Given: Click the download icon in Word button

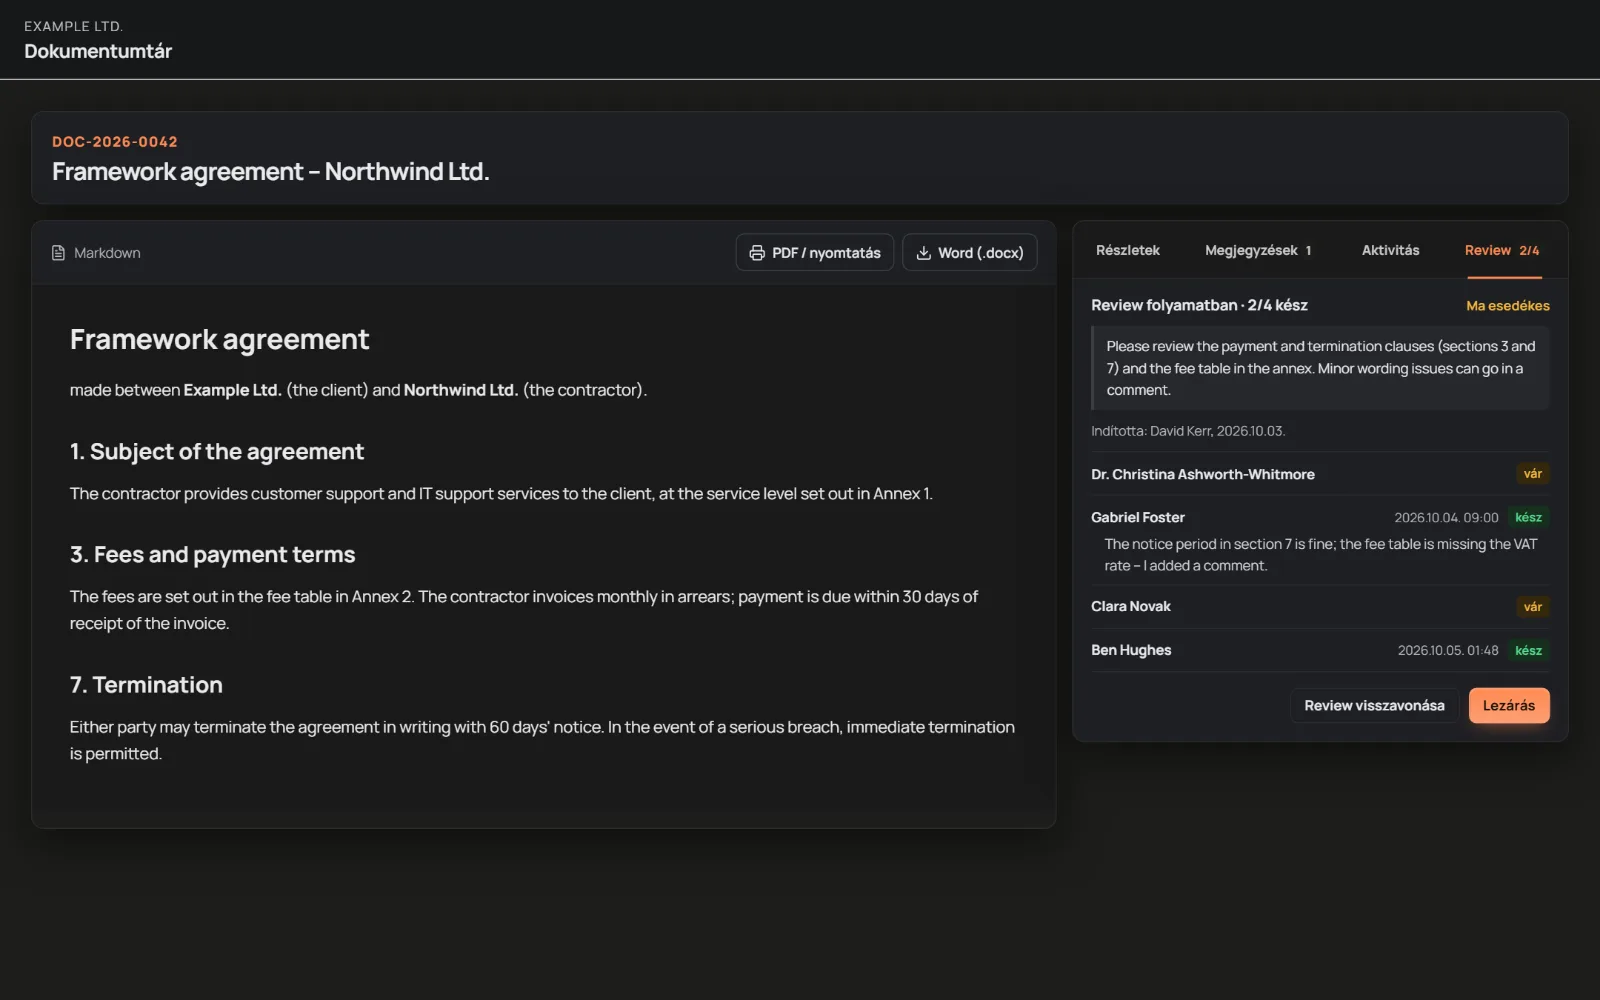Looking at the screenshot, I should tap(924, 253).
